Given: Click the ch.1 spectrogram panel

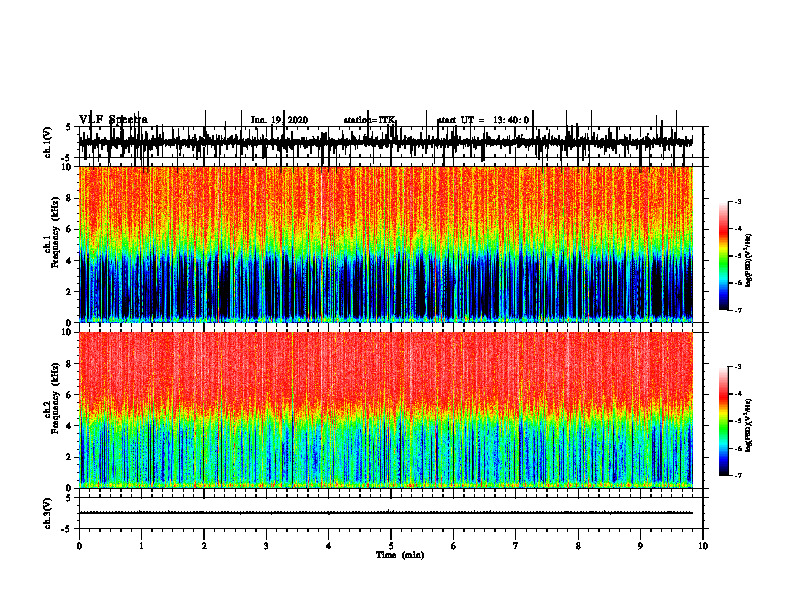Looking at the screenshot, I should [386, 244].
